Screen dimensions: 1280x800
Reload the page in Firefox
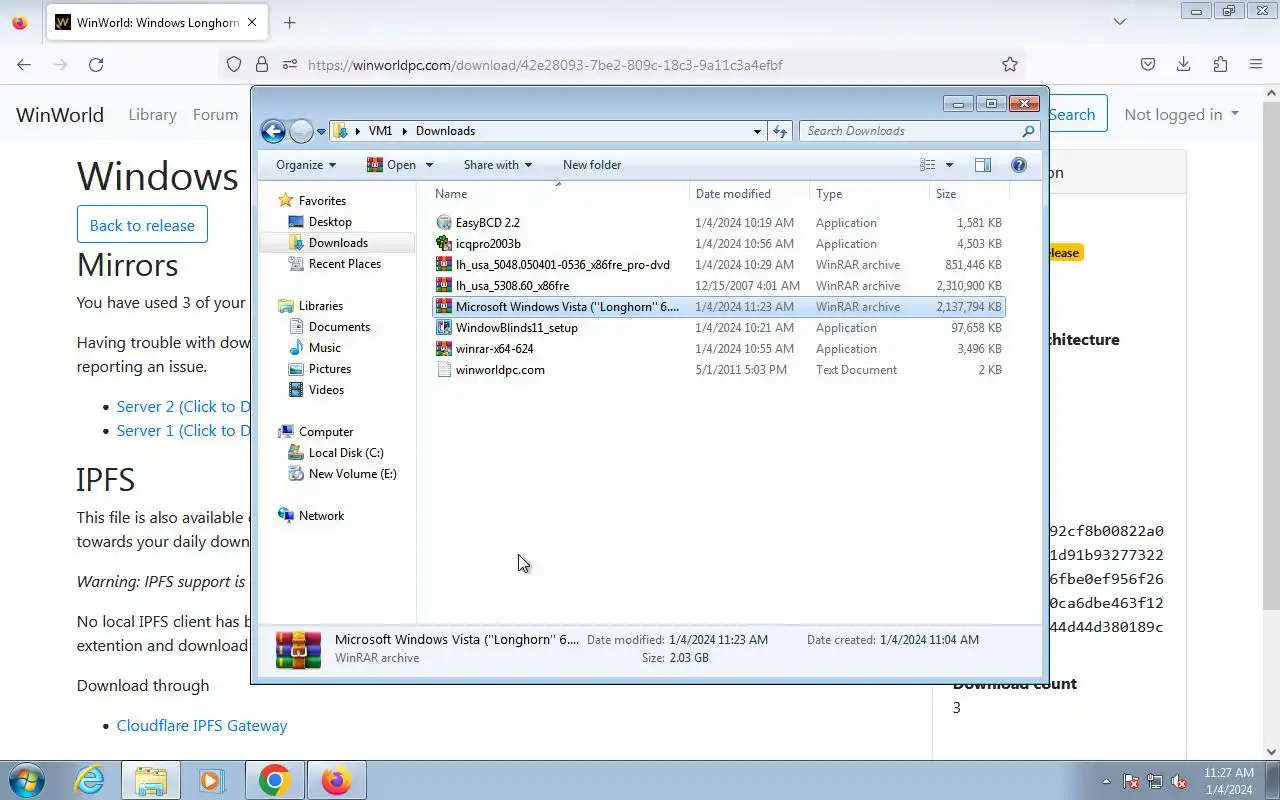(96, 65)
